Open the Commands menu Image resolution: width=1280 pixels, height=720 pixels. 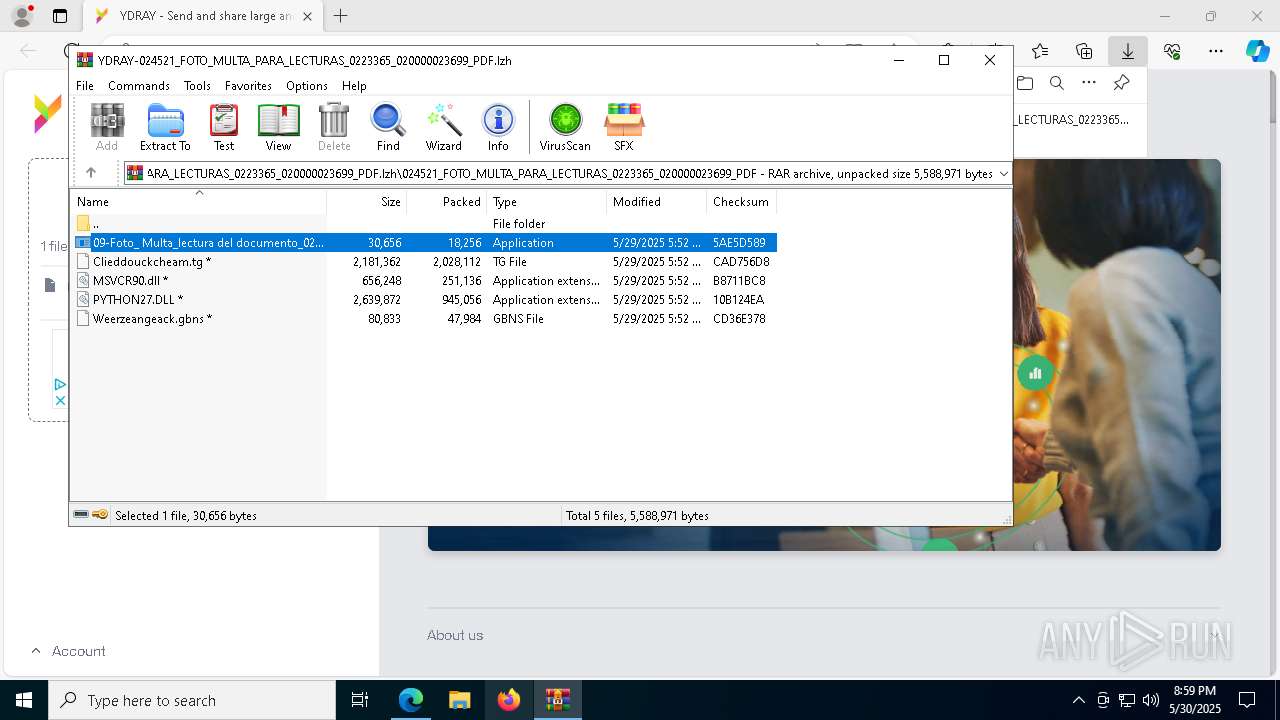pos(139,86)
